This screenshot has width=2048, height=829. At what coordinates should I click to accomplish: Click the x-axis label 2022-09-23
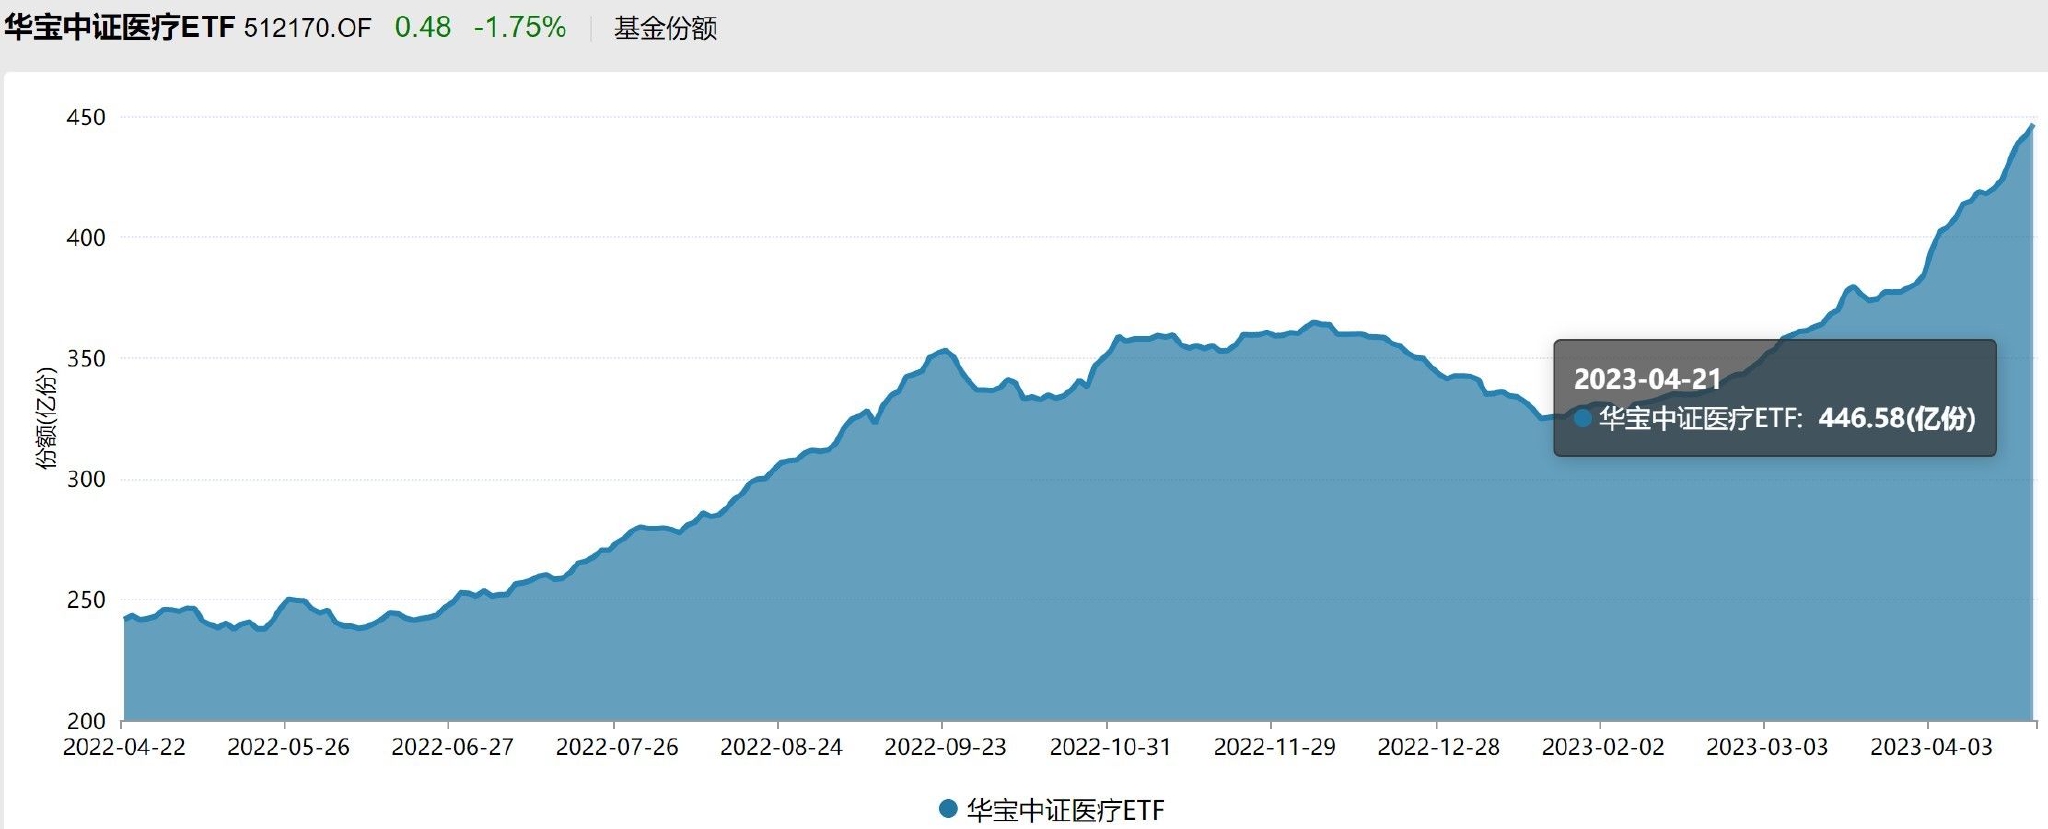(945, 748)
